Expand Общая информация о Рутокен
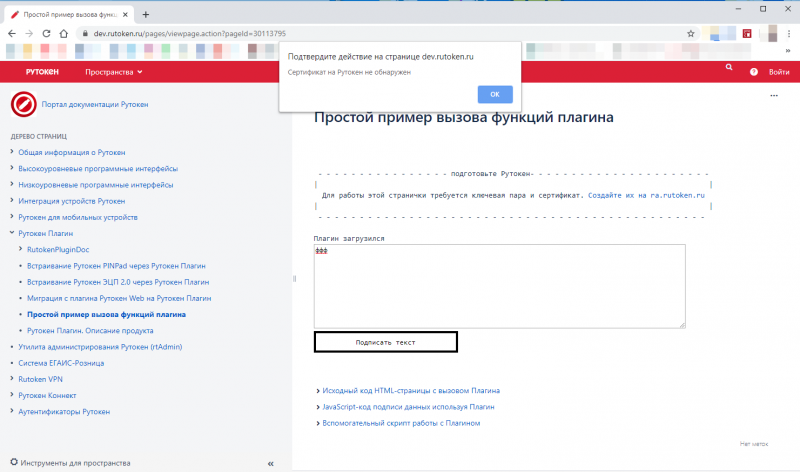 click(12, 152)
